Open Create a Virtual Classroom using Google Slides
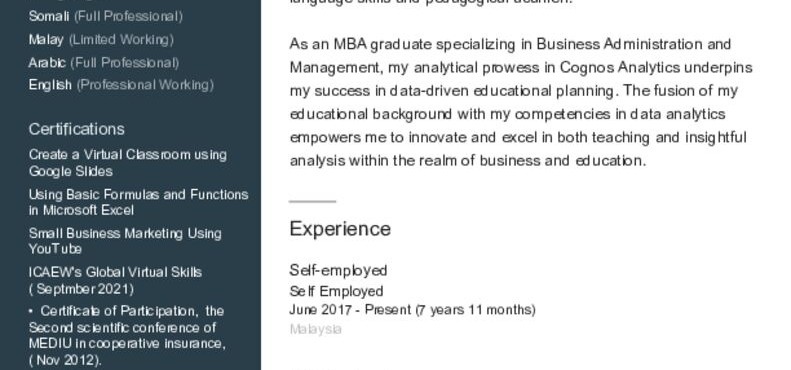Viewport: 791px width, 370px height. coord(128,163)
